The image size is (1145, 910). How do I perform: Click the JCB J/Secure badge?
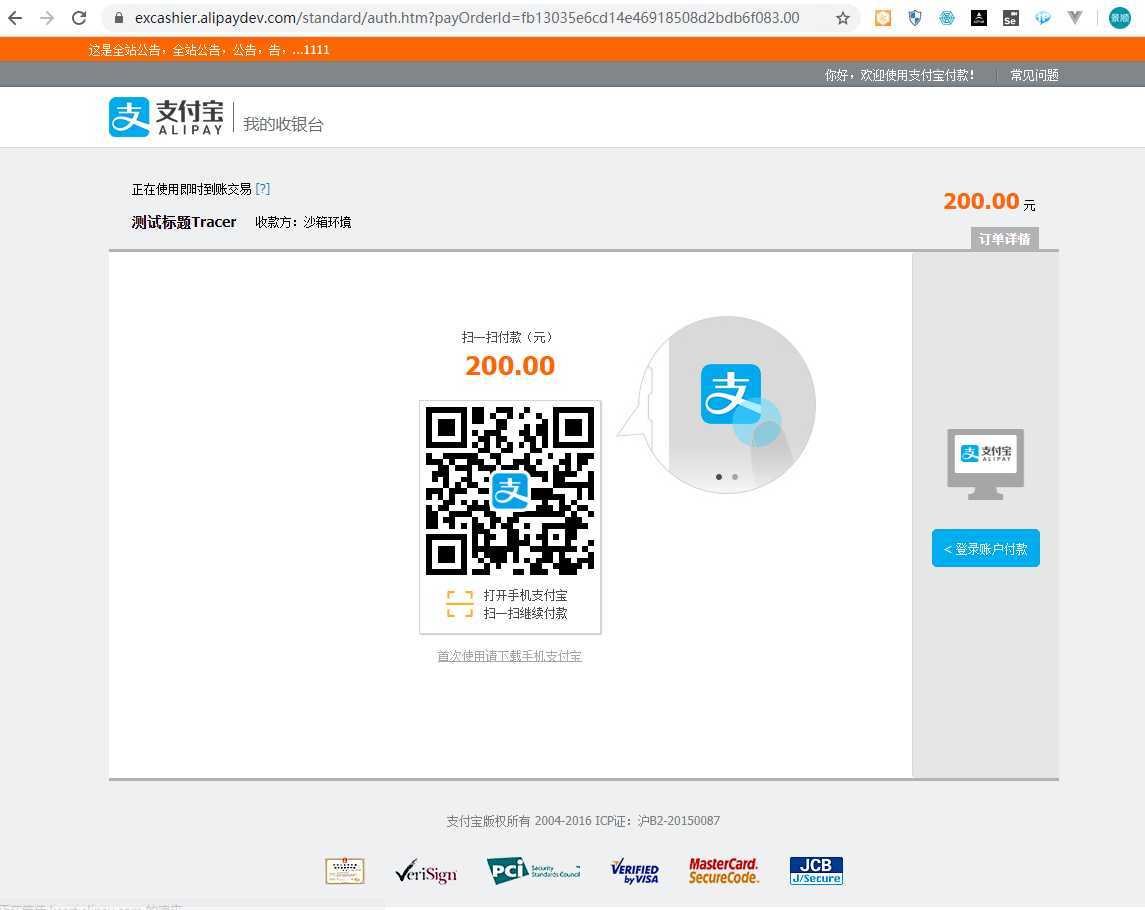tap(816, 871)
